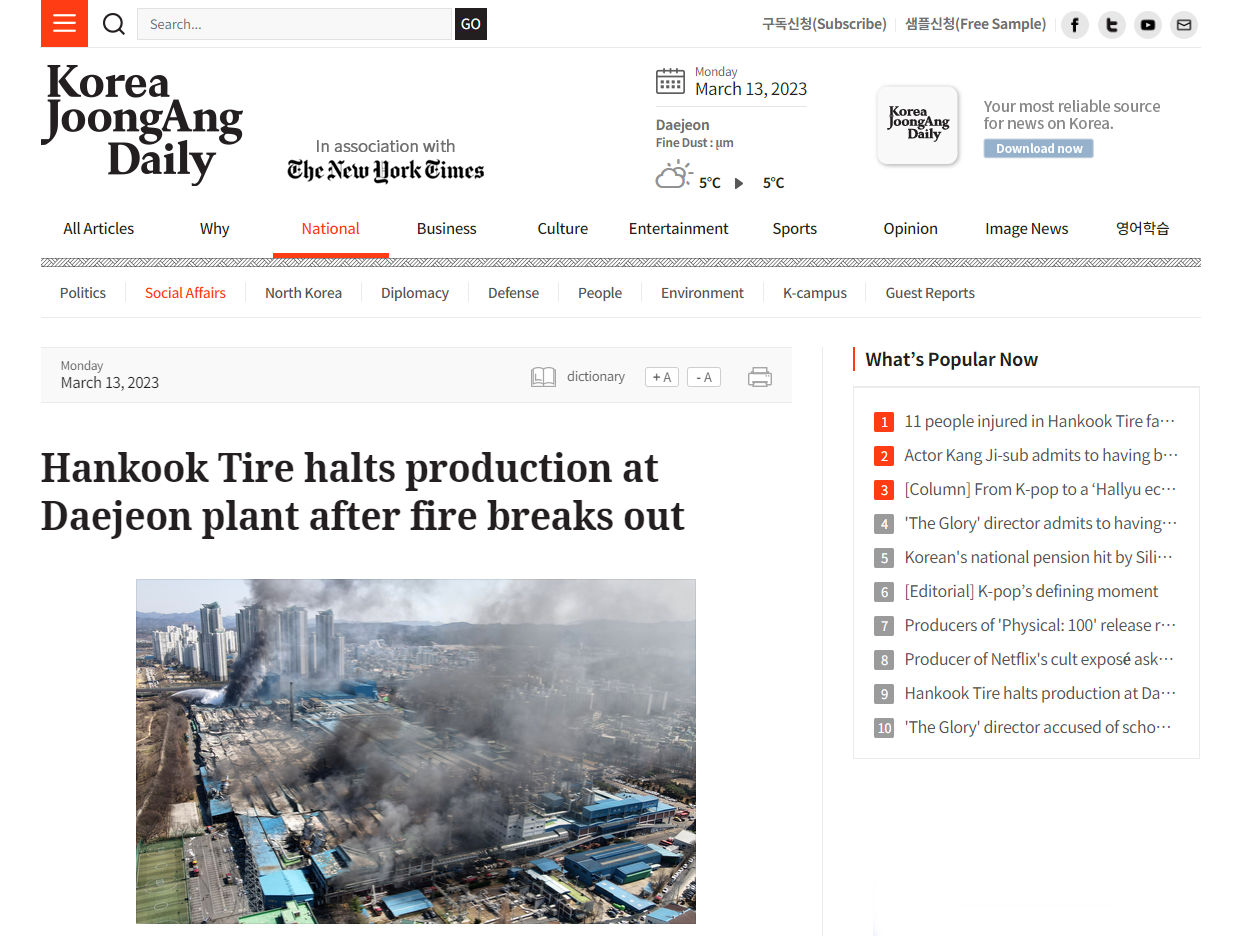Click the Hankook Tire article headline
Image resolution: width=1245 pixels, height=936 pixels.
coord(363,492)
